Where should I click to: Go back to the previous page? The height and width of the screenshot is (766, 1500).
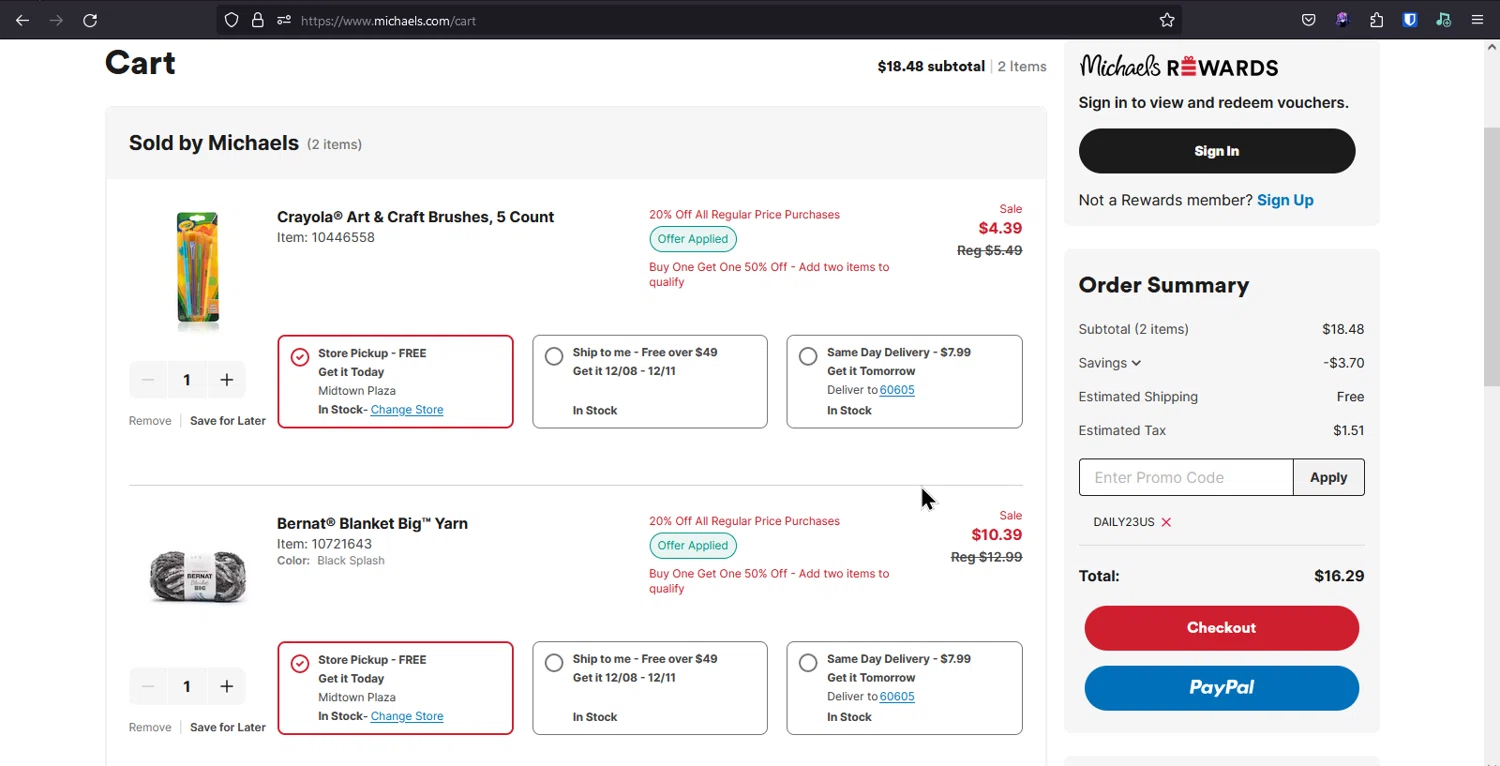[x=22, y=20]
